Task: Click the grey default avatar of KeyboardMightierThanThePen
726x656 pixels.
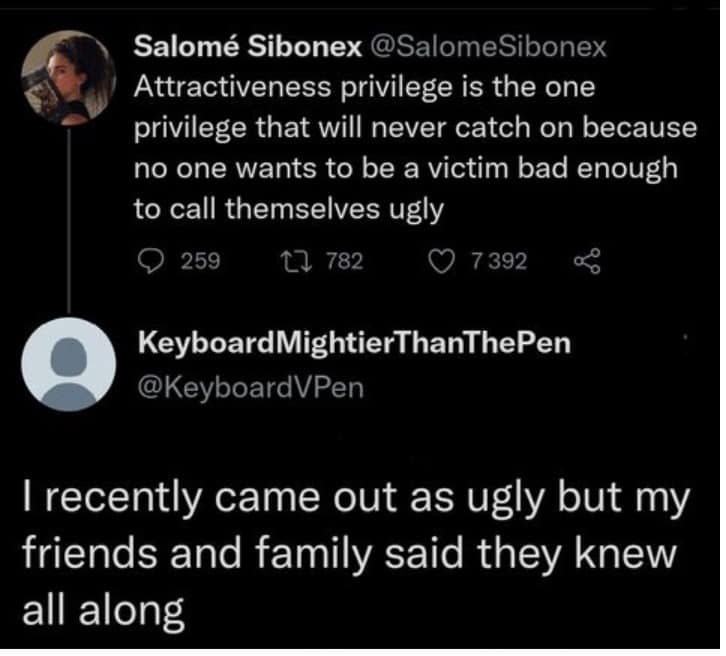Action: click(69, 366)
